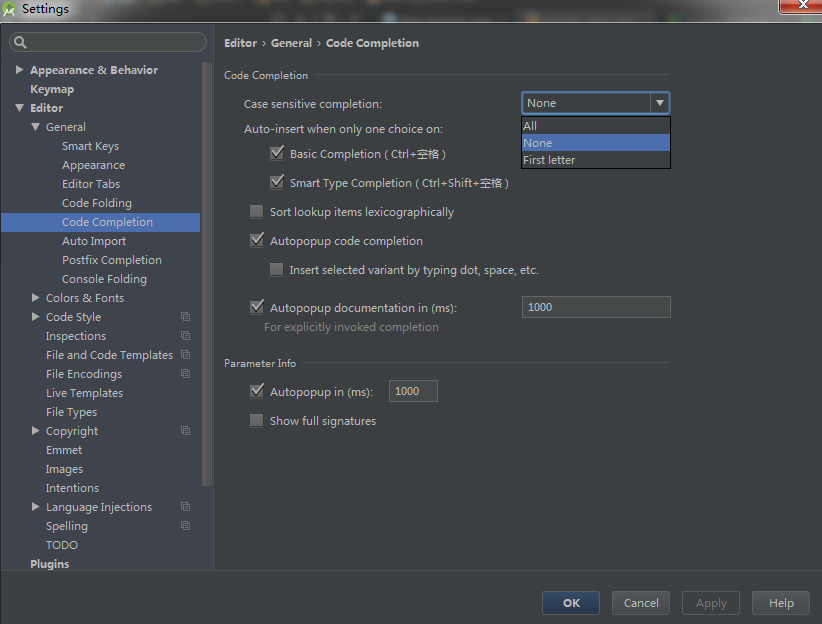Enable Insert selected variant by typing dot
Image resolution: width=822 pixels, height=624 pixels.
click(276, 270)
